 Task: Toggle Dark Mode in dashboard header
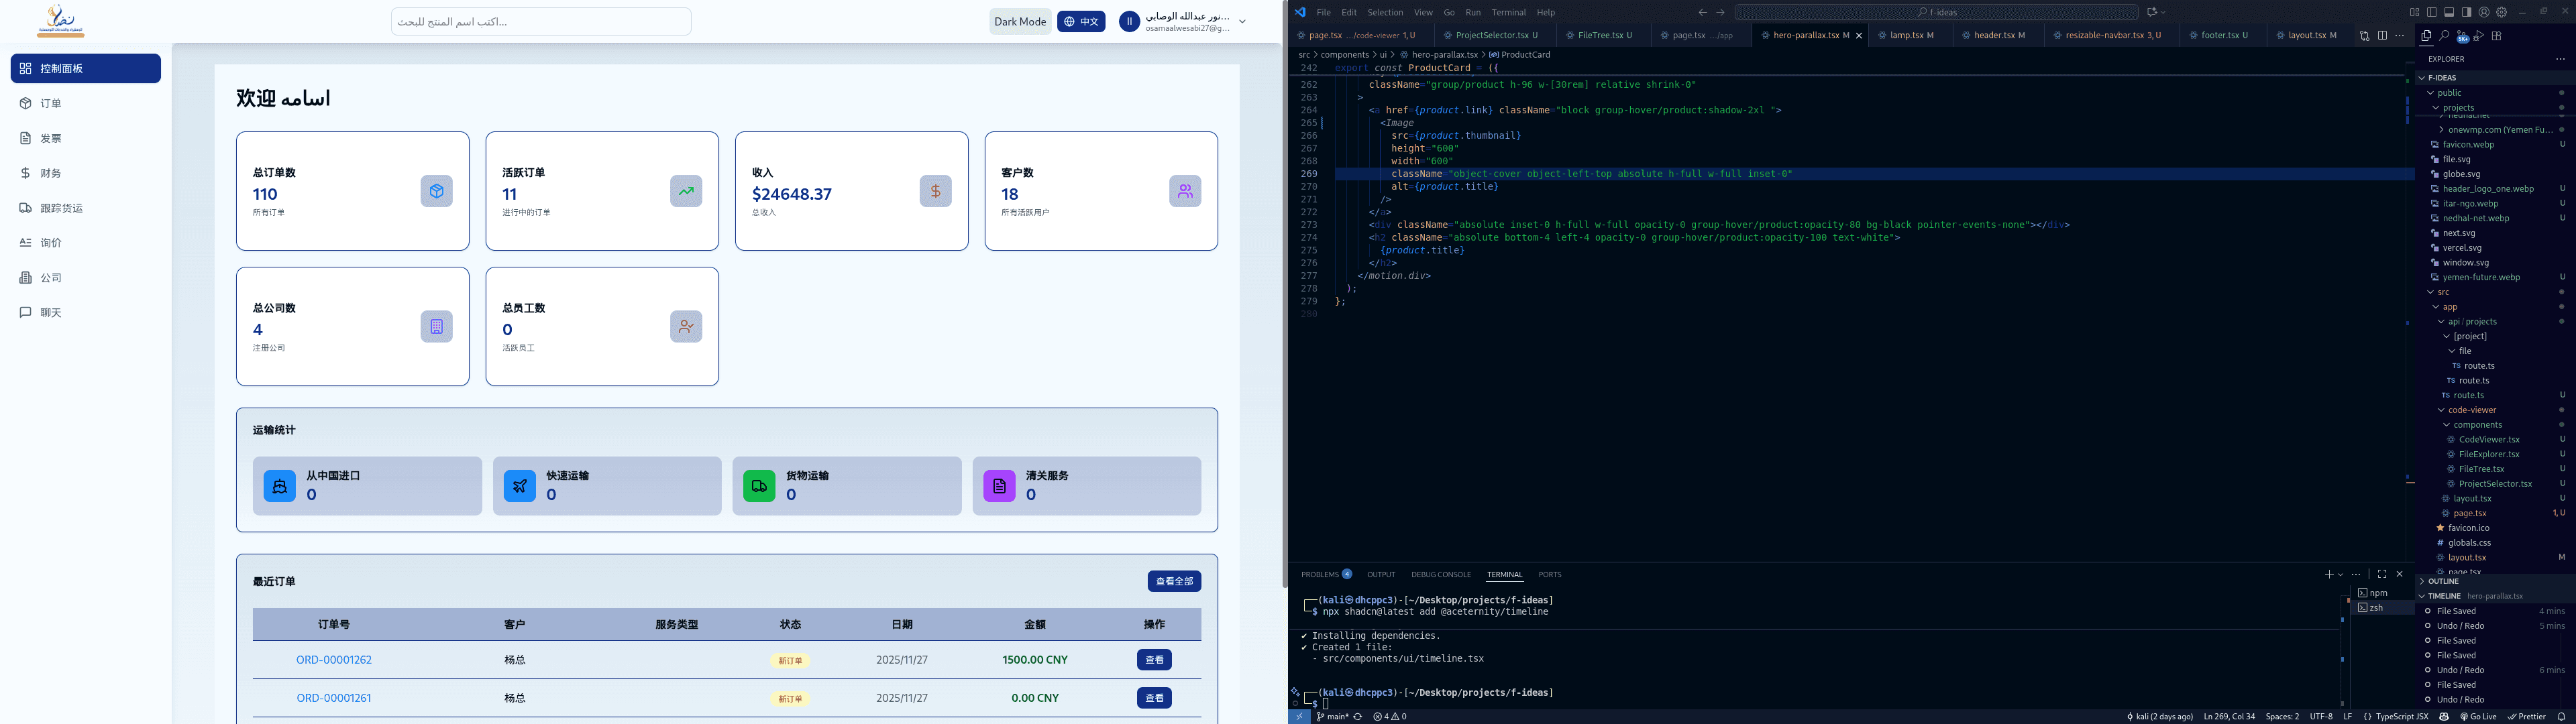(x=1020, y=21)
